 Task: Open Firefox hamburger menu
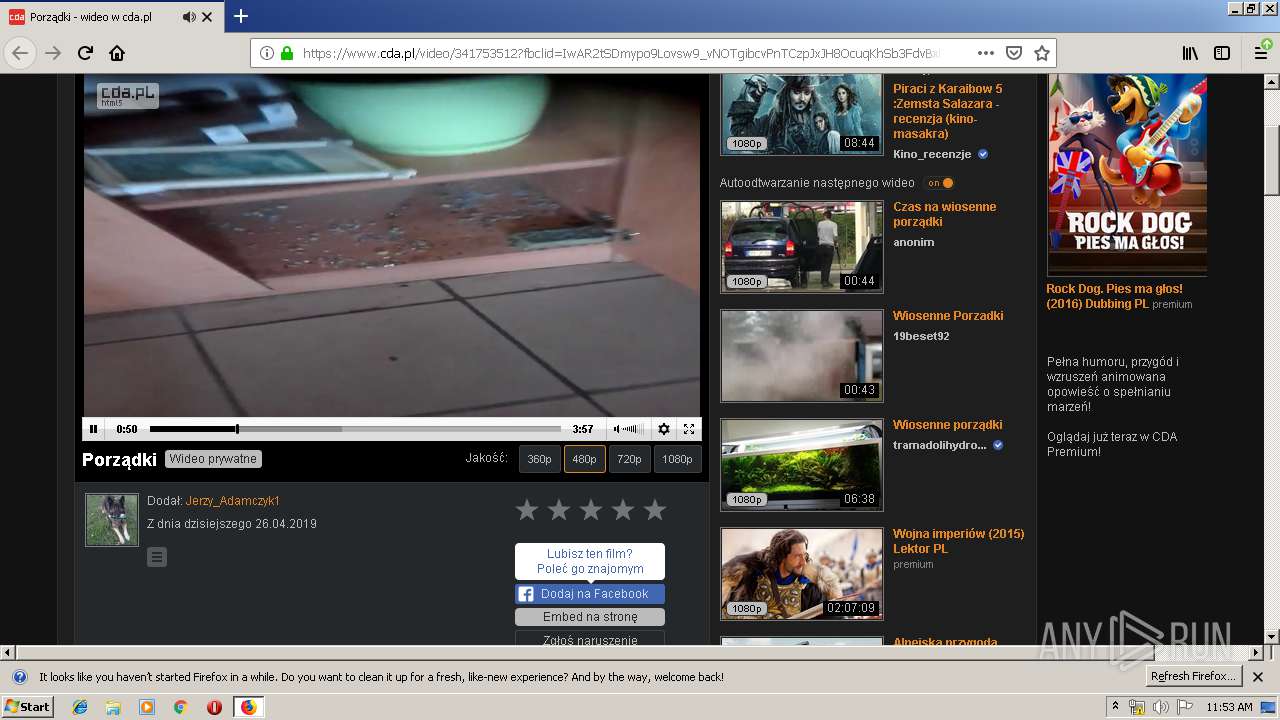click(1262, 53)
